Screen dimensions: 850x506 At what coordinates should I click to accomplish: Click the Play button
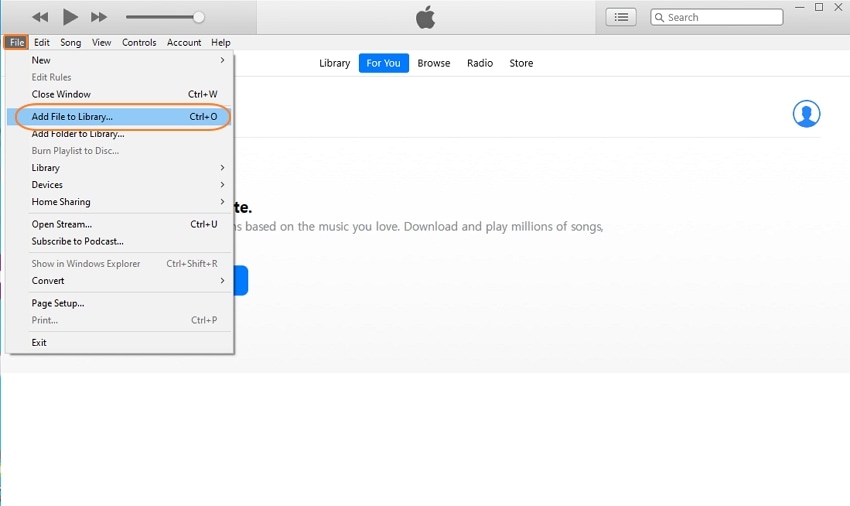[70, 17]
